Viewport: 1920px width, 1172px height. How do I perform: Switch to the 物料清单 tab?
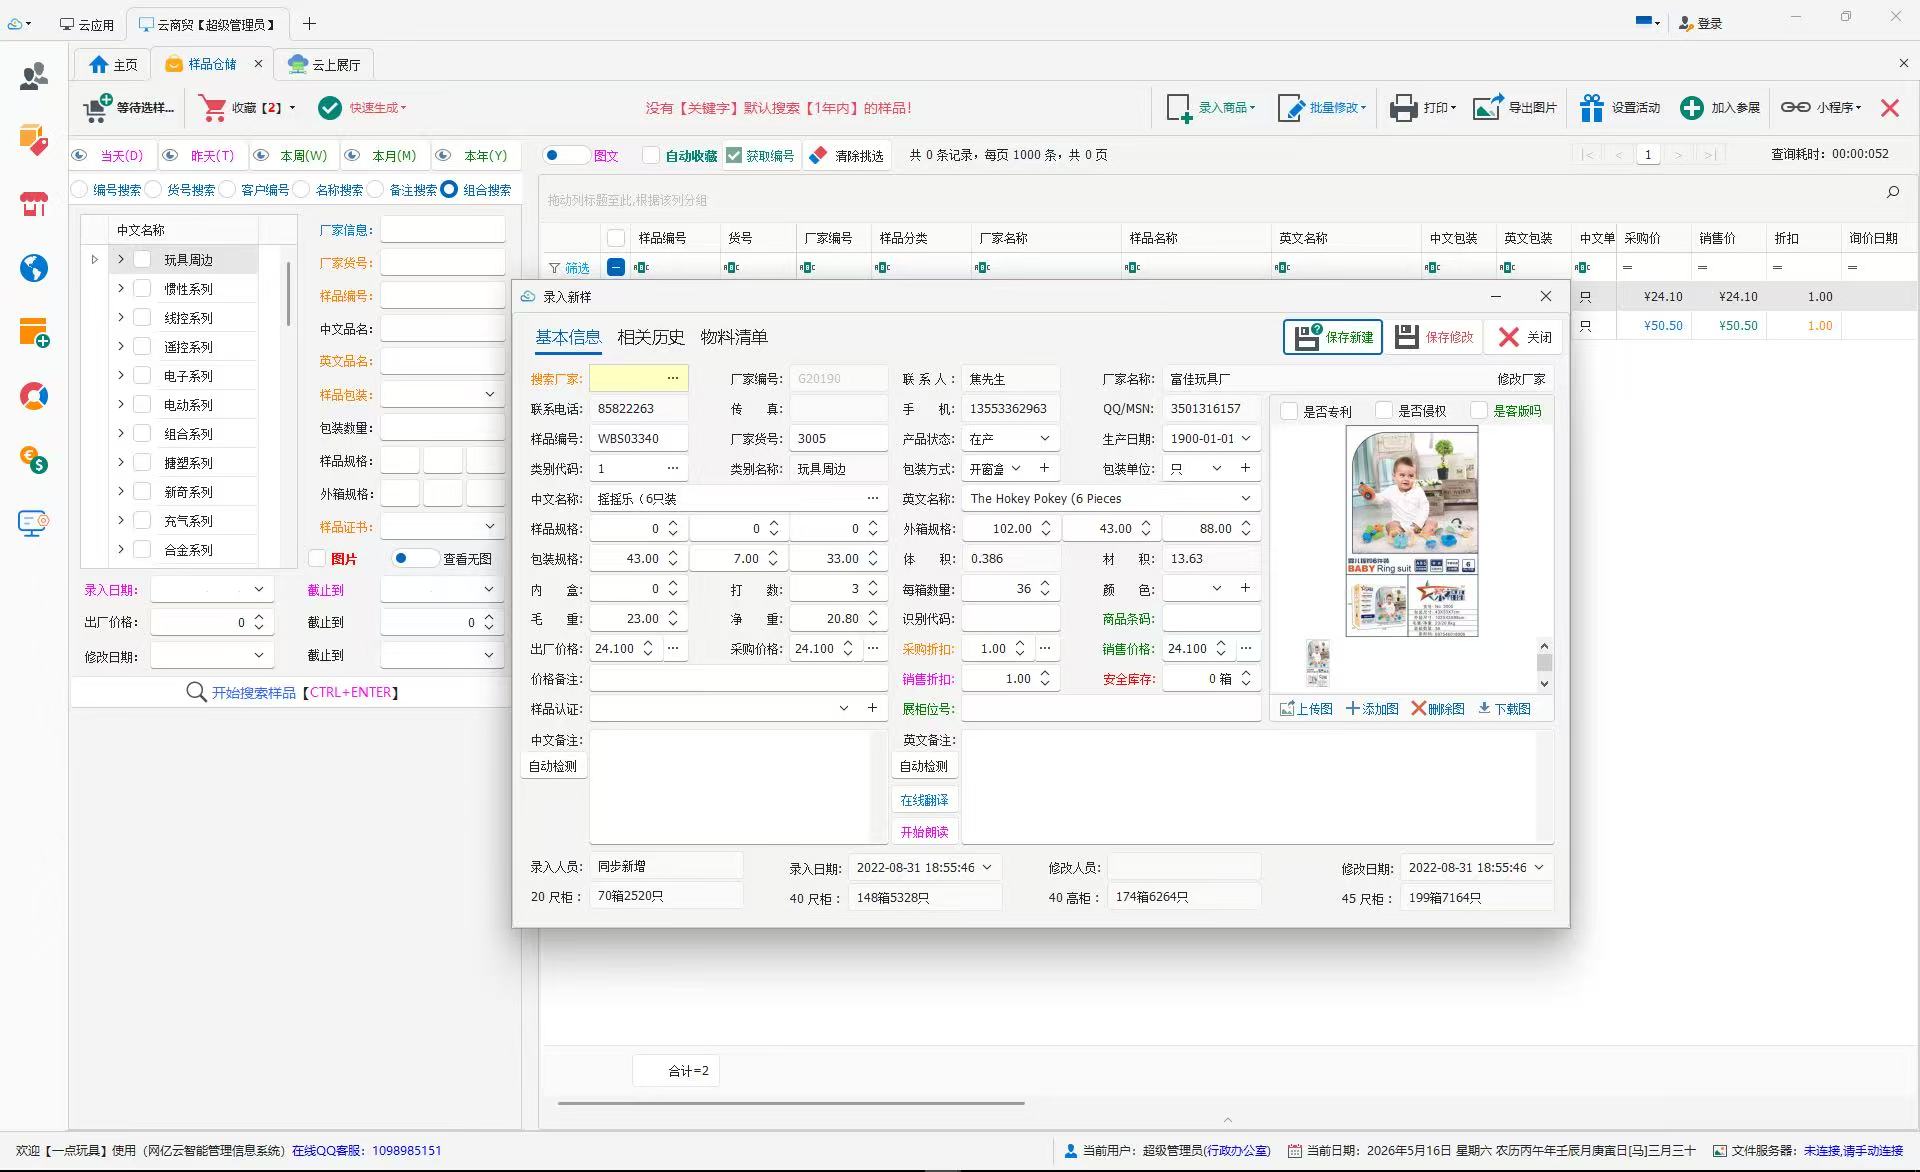[734, 337]
